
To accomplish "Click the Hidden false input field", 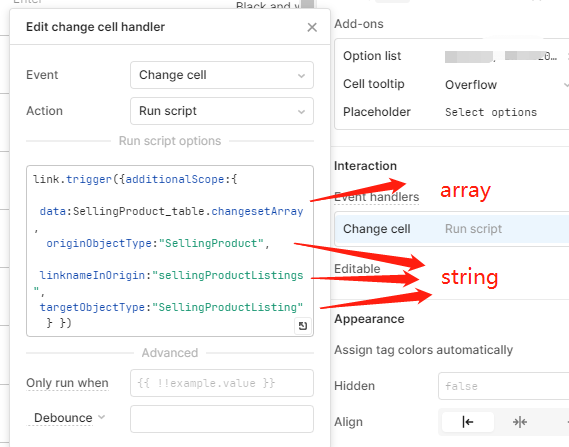I will point(504,386).
